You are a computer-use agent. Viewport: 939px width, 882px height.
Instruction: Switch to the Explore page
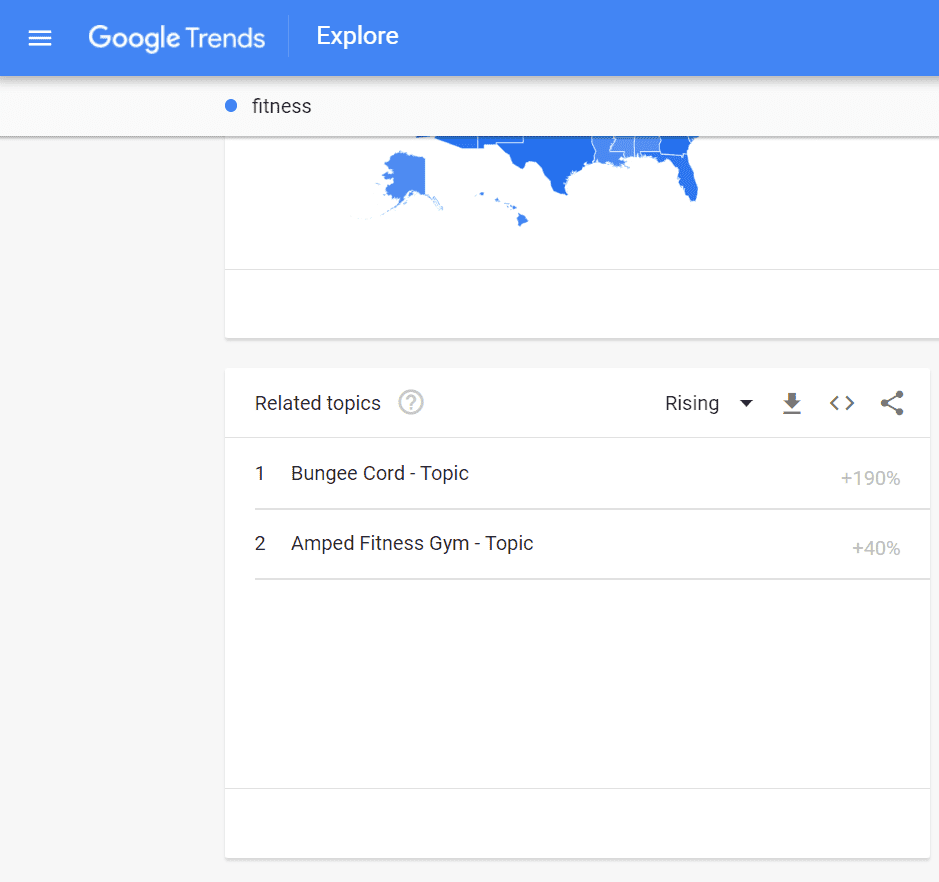(x=357, y=36)
